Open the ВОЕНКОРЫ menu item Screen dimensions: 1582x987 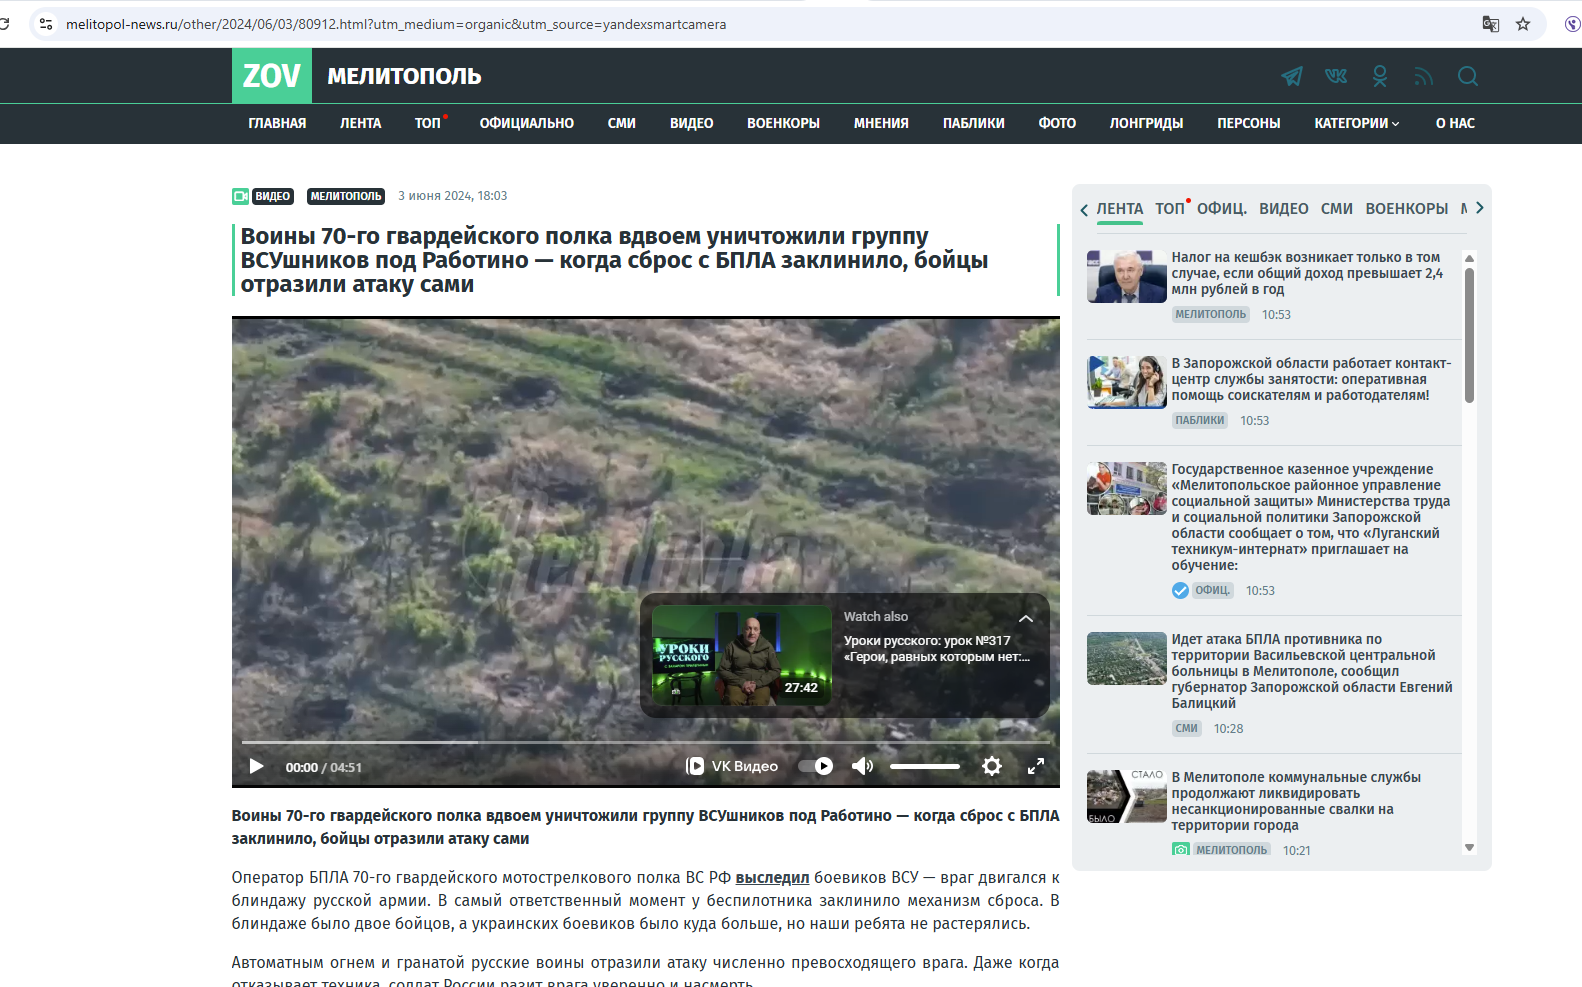[x=783, y=123]
